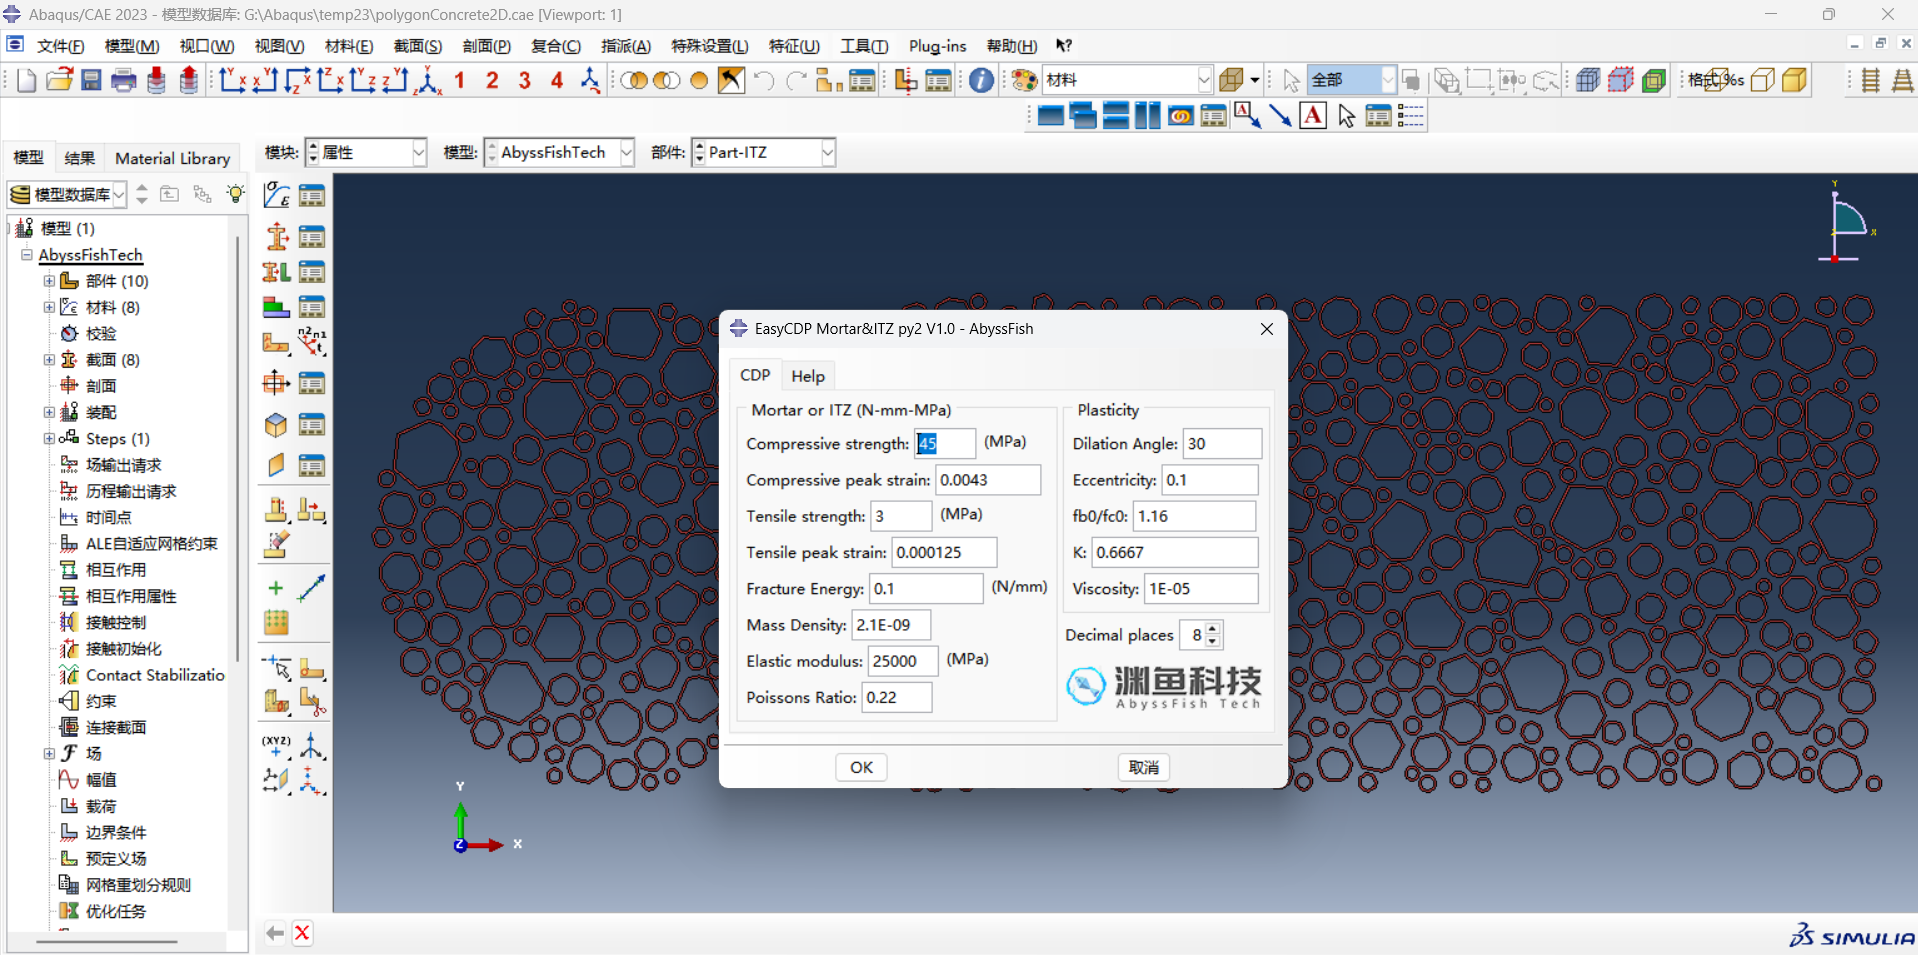Click the Create Material tool icon
This screenshot has width=1918, height=955.
[x=276, y=195]
